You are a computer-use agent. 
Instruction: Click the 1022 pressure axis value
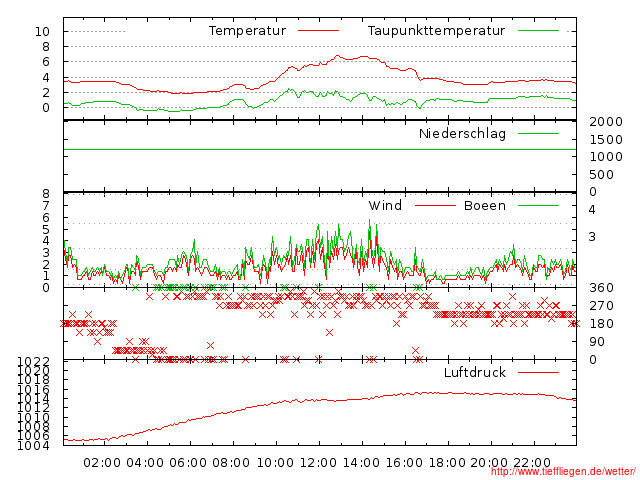coord(33,362)
